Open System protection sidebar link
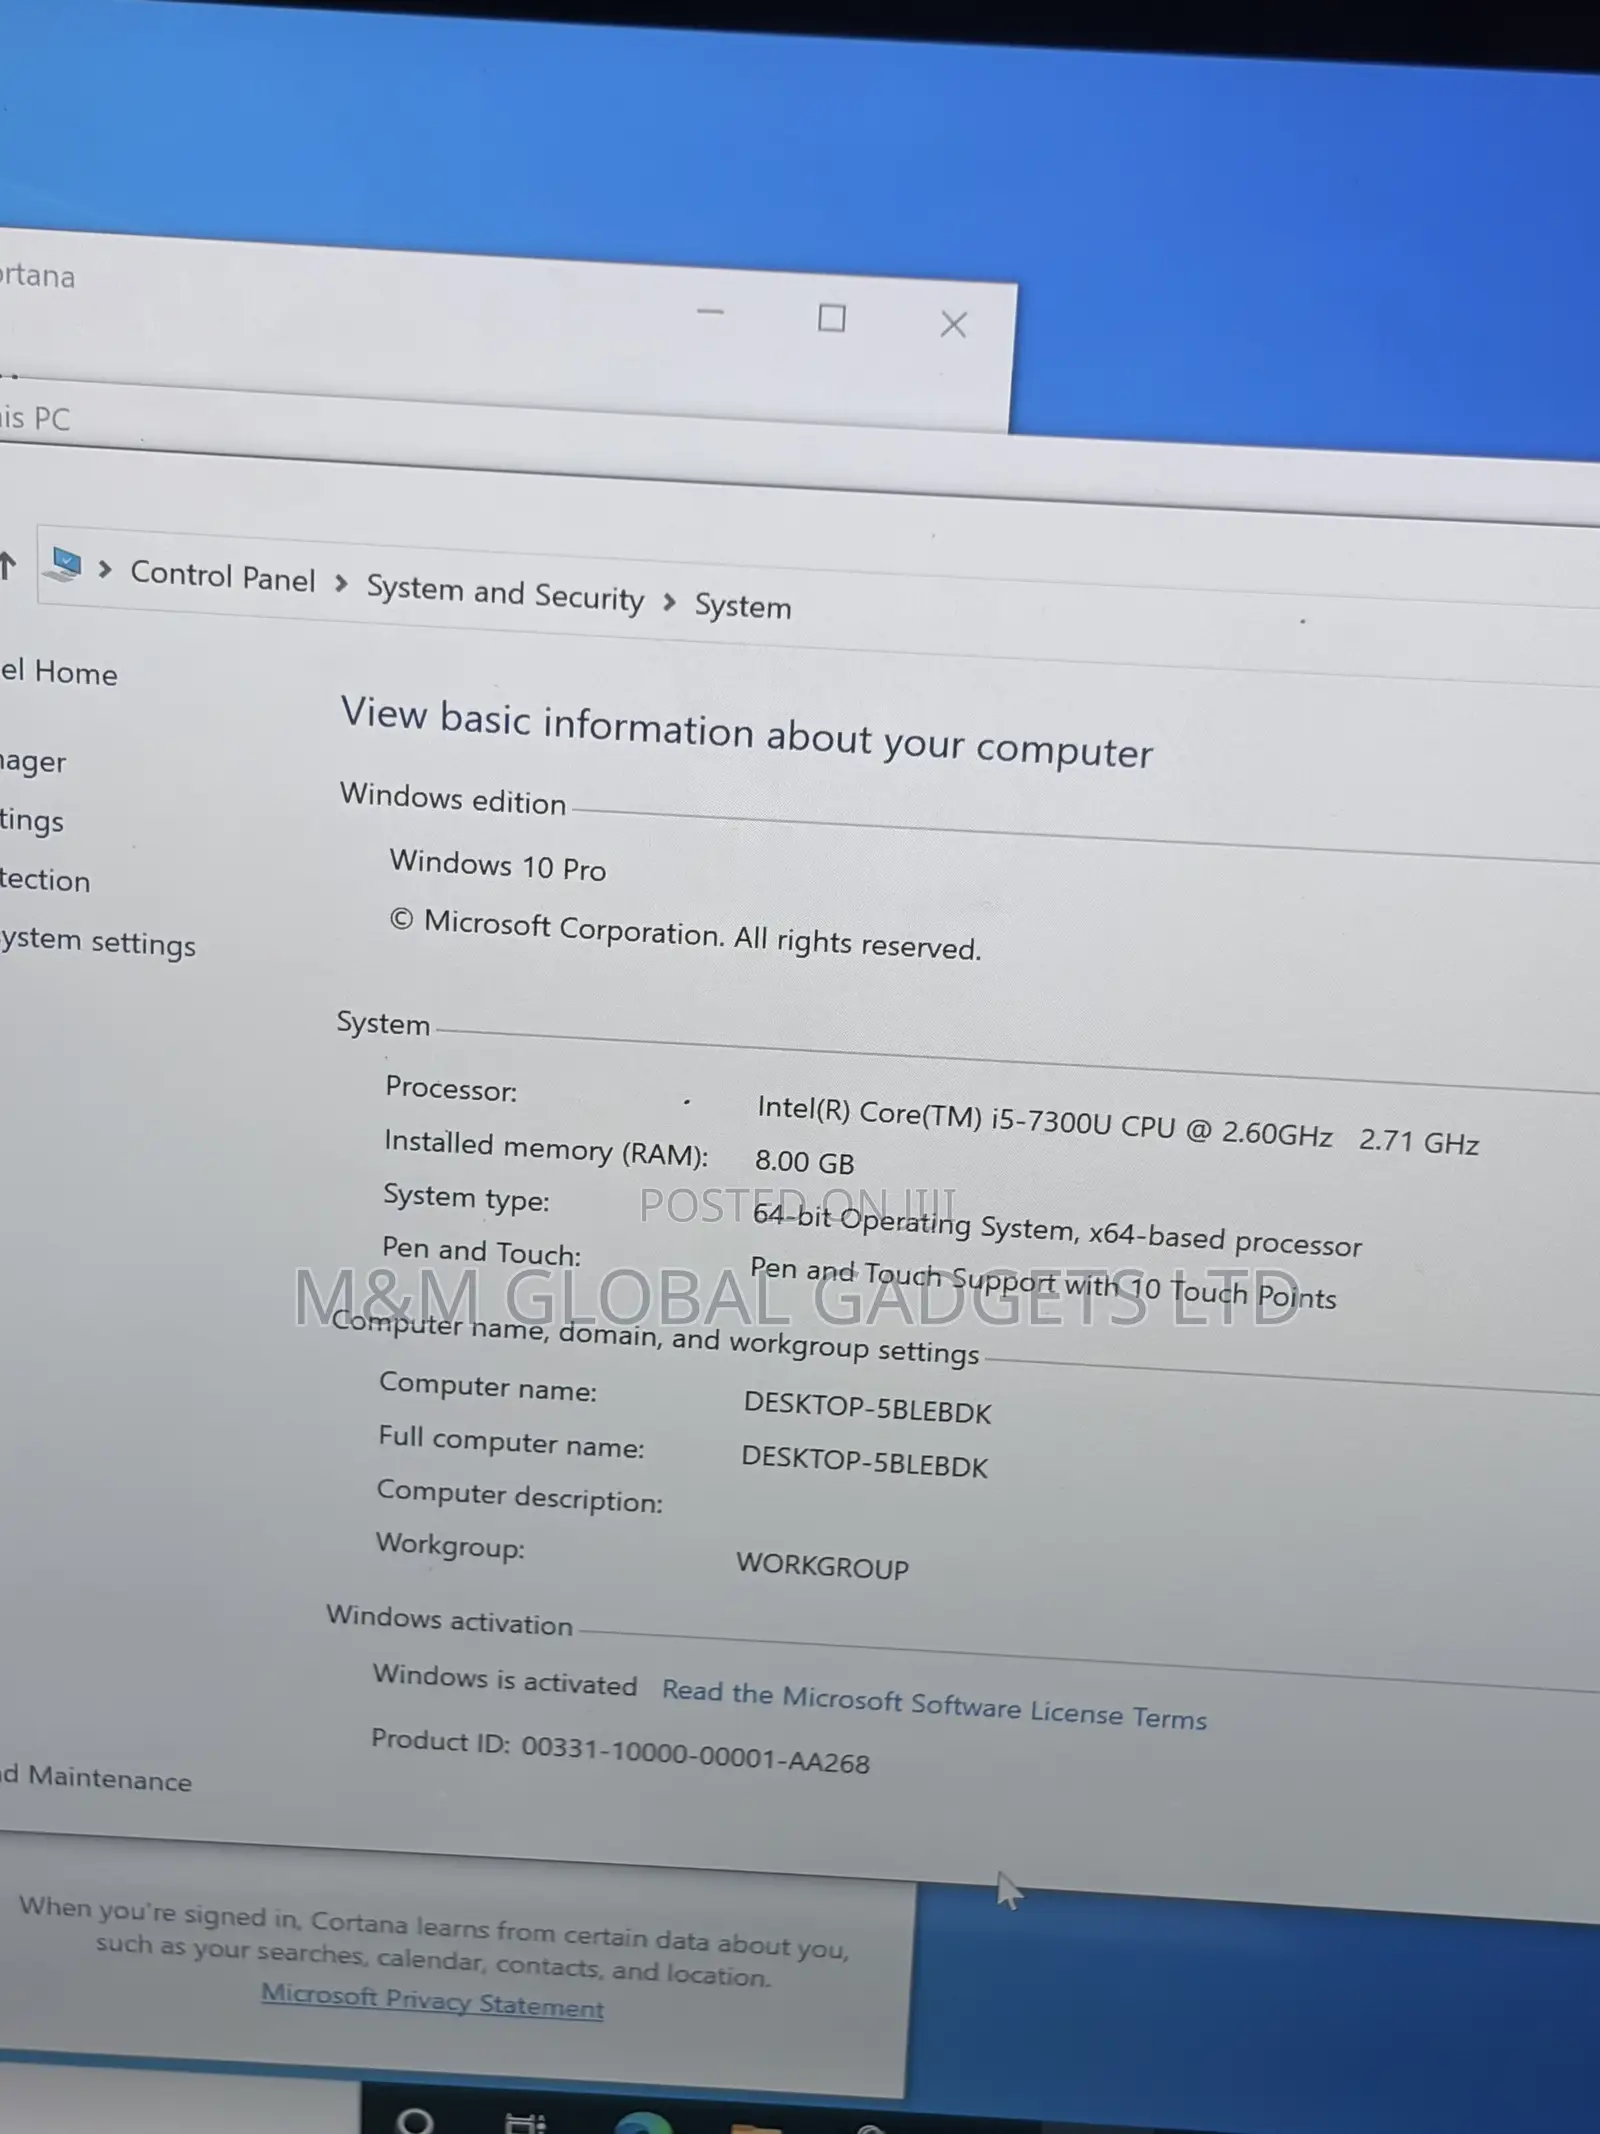Image resolution: width=1600 pixels, height=2134 pixels. pos(45,880)
